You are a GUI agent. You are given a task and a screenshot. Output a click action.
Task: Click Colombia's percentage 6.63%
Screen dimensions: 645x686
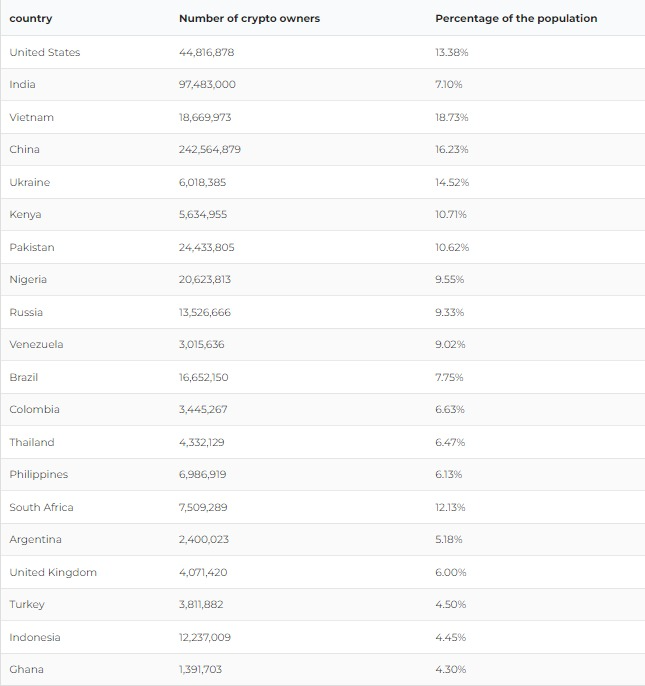point(450,410)
